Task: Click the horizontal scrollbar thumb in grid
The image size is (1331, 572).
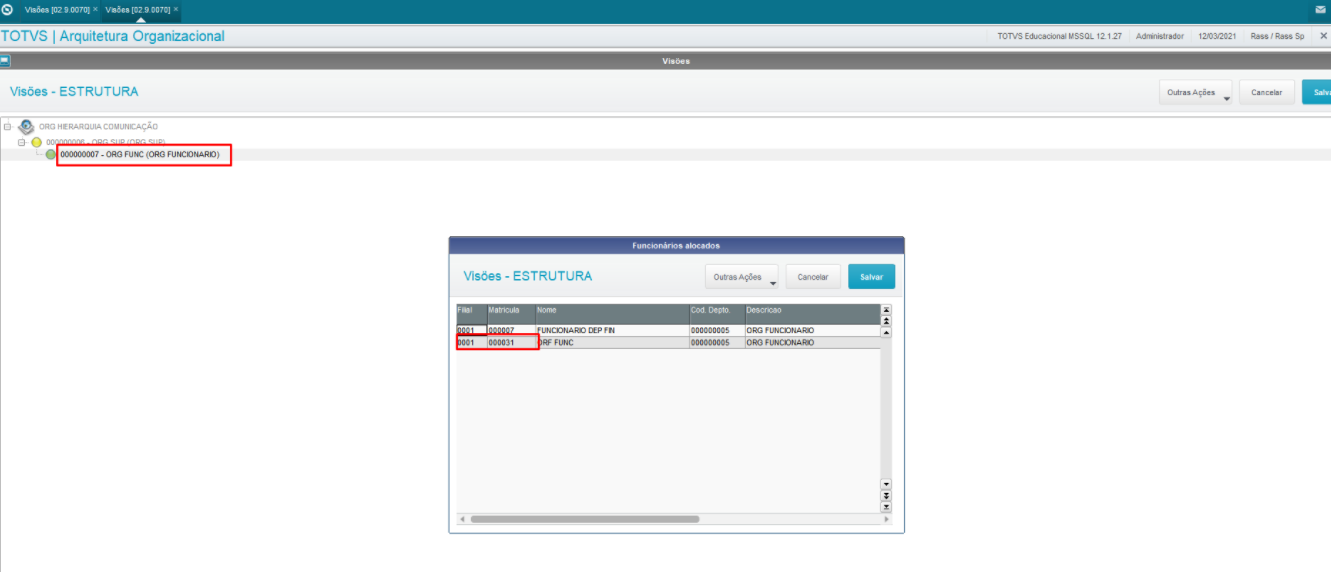Action: pyautogui.click(x=584, y=519)
